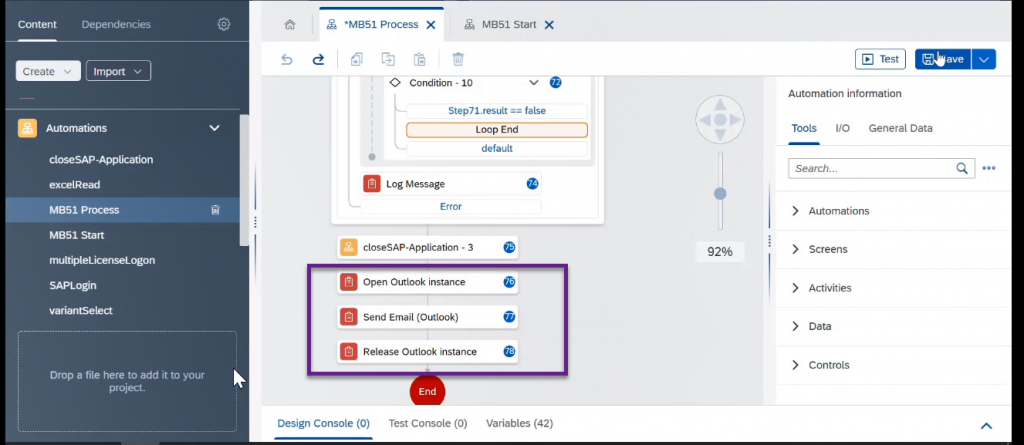This screenshot has height=445, width=1024.
Task: Open the Design Console (0) tab
Action: click(x=323, y=423)
